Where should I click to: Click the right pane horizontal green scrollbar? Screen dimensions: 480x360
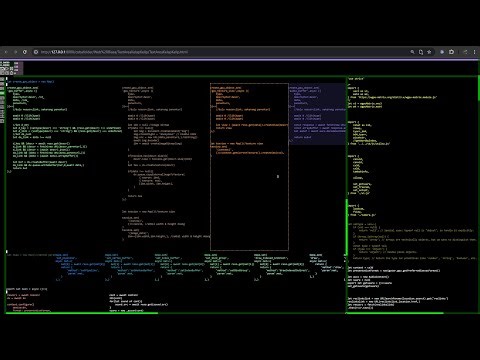point(395,313)
